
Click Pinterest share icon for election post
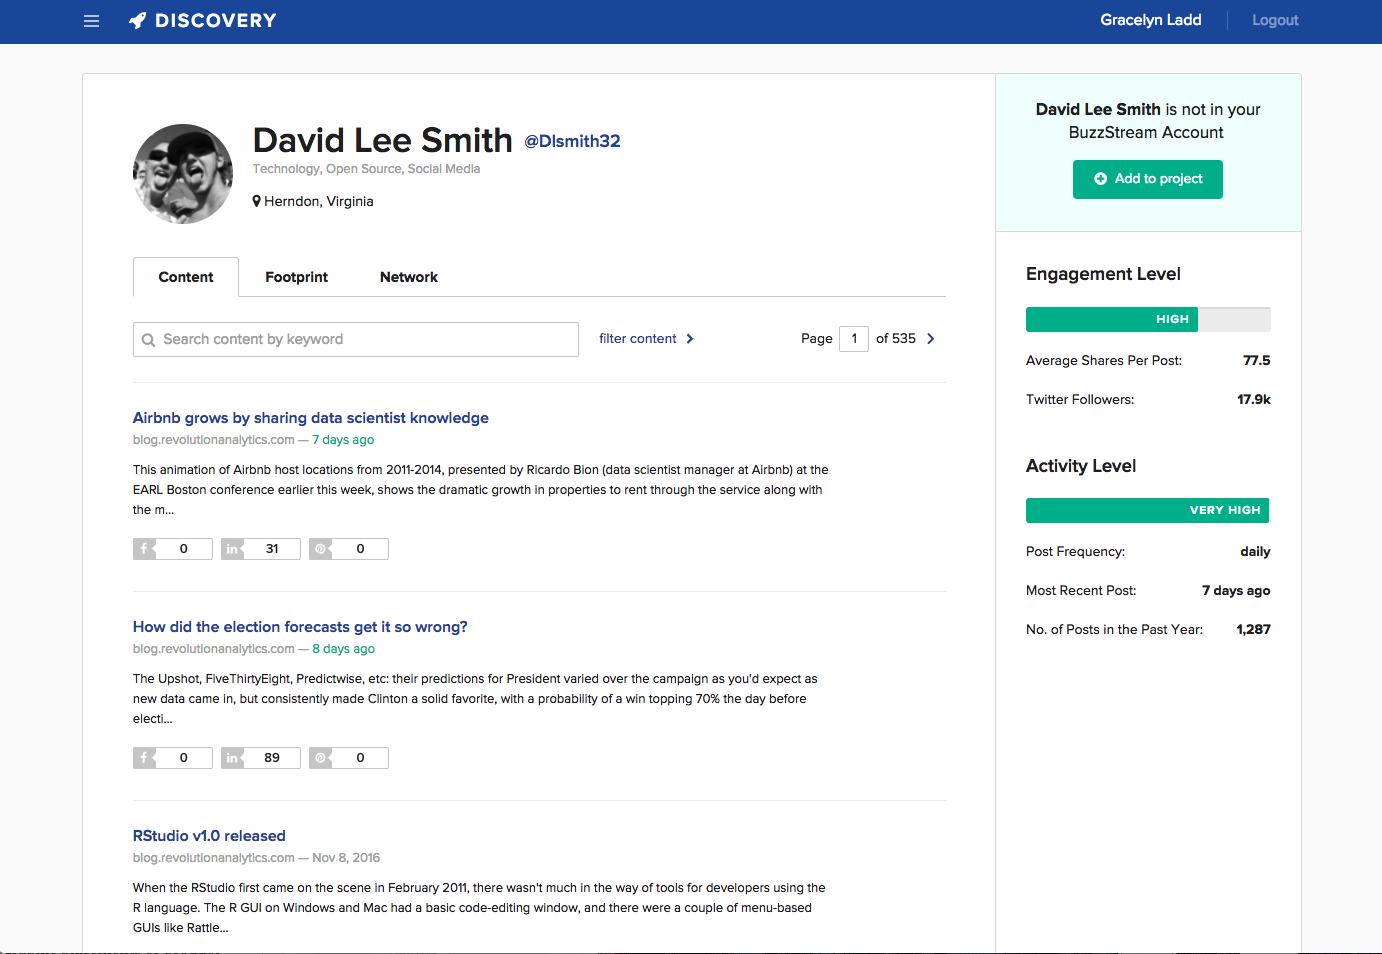(320, 758)
